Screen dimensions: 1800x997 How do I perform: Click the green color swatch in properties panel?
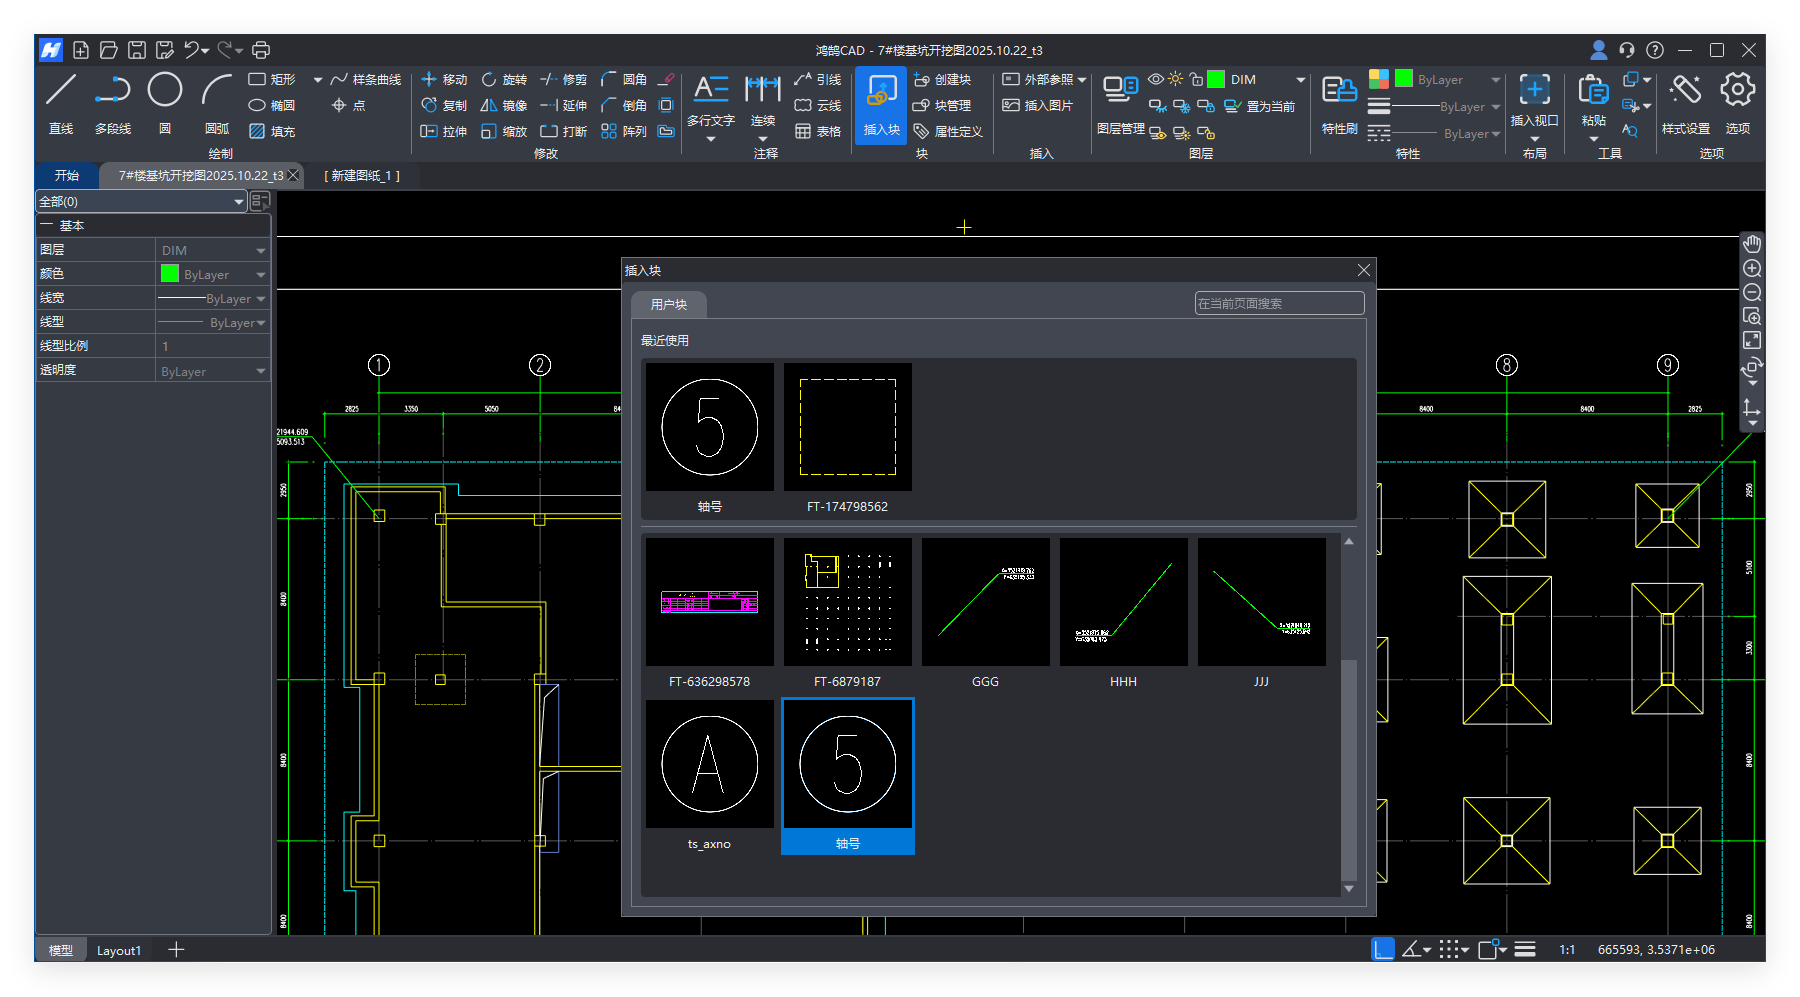(170, 274)
